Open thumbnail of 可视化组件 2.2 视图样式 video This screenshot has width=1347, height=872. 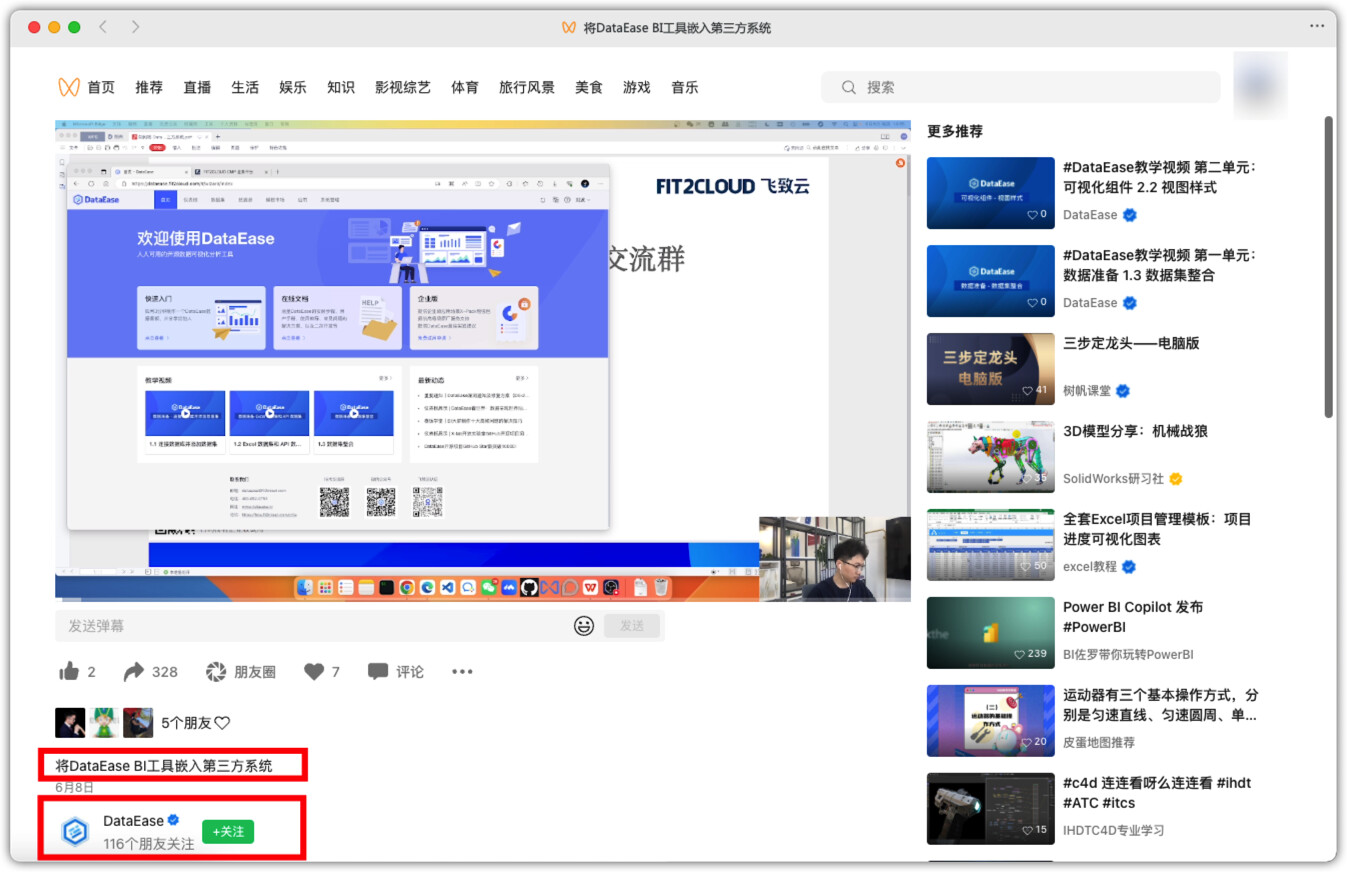(x=991, y=193)
